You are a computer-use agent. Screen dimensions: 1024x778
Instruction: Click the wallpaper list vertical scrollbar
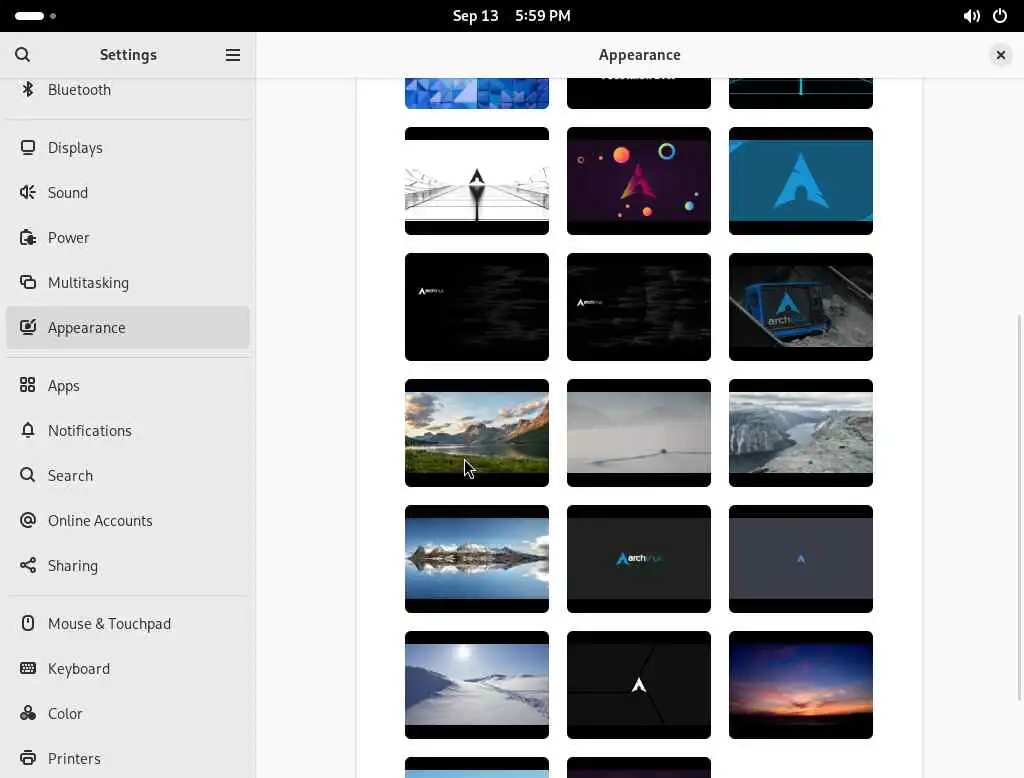(1019, 507)
